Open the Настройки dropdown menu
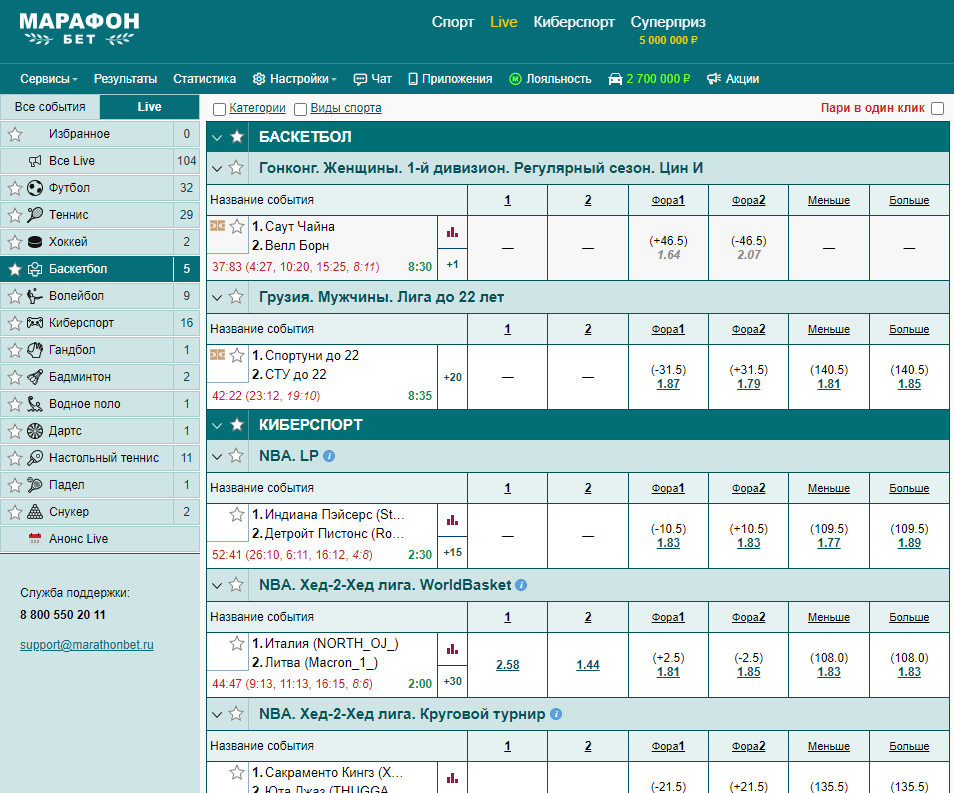Screen dimensions: 954x793 (x=294, y=79)
